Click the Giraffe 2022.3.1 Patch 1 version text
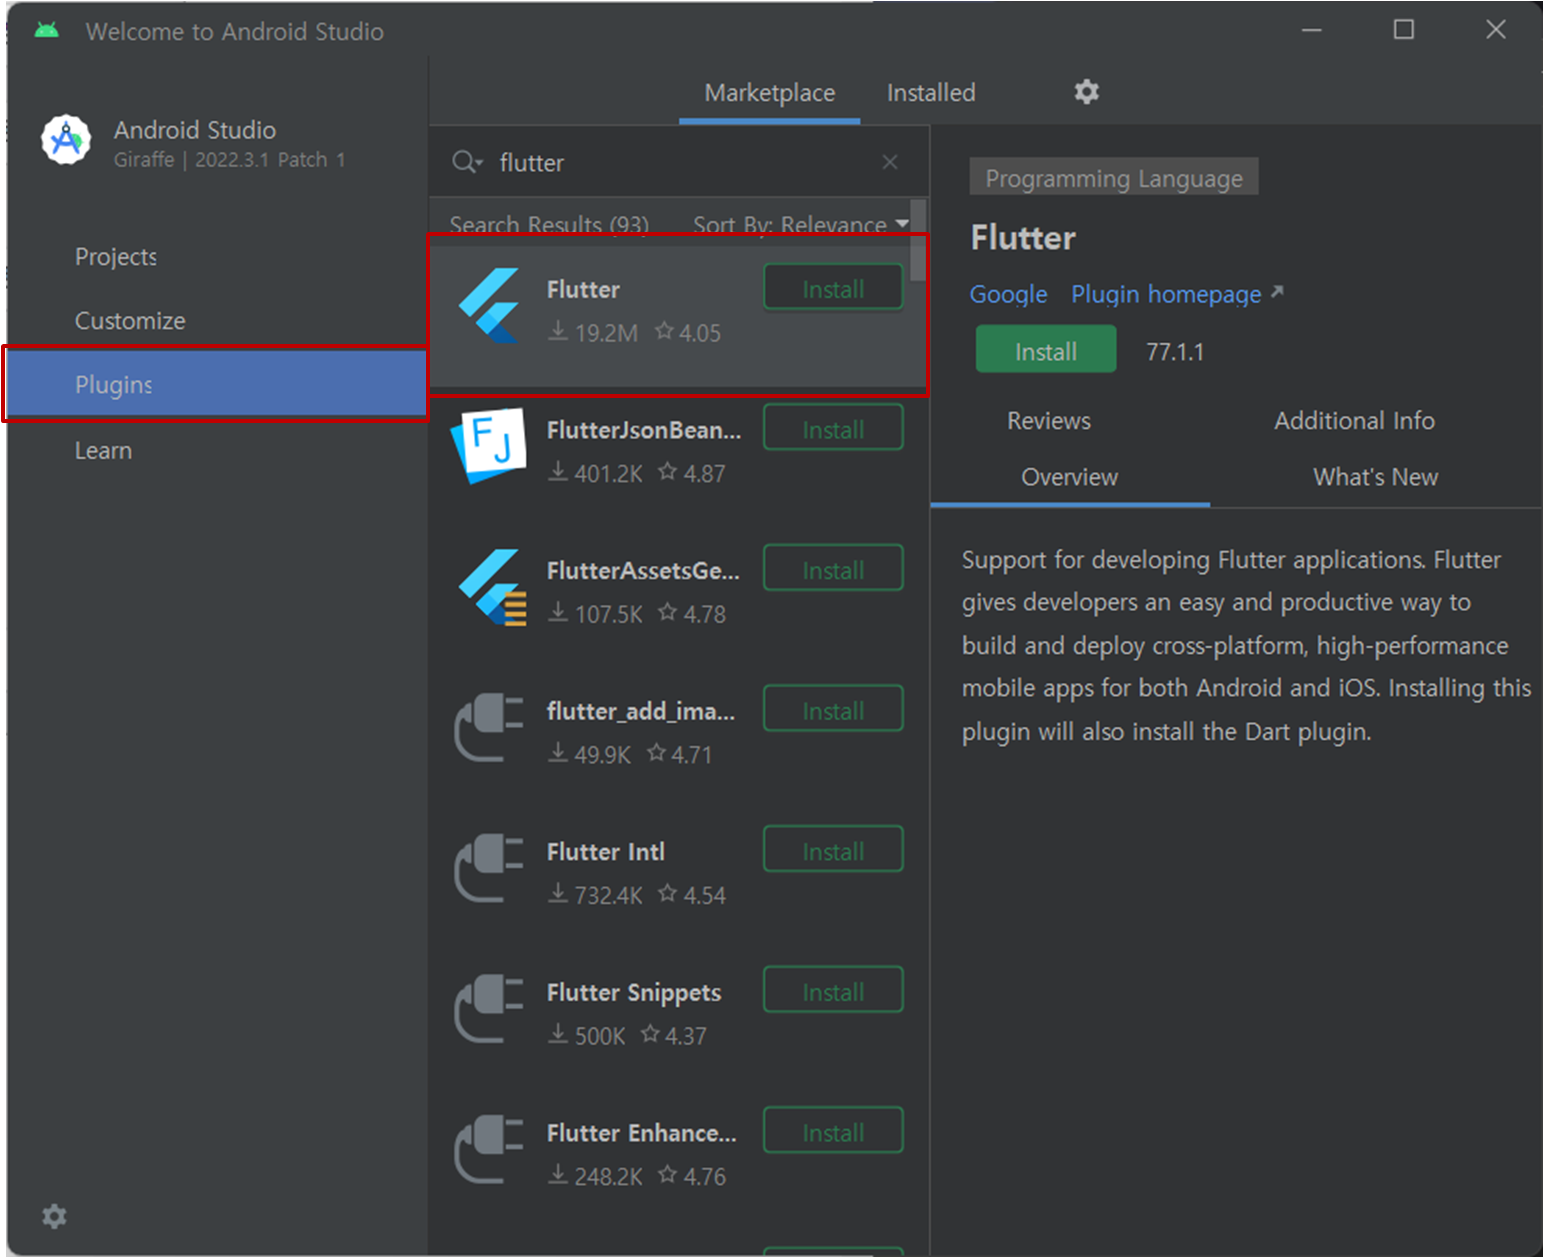The width and height of the screenshot is (1544, 1258). tap(229, 160)
